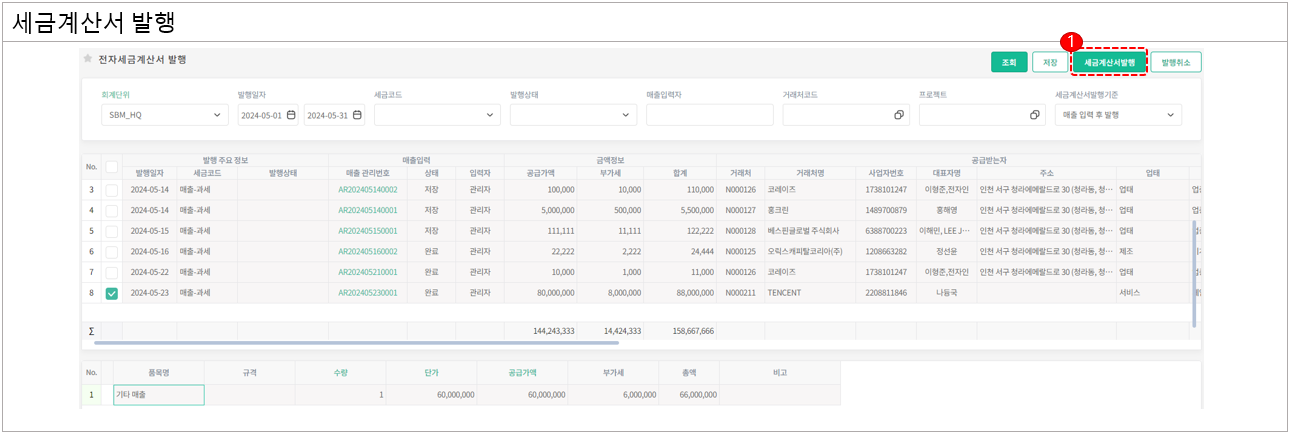Viewport: 1290px width, 434px height.
Task: Click the favorite star beside 전자세금계산서 발행
Action: pyautogui.click(x=88, y=59)
